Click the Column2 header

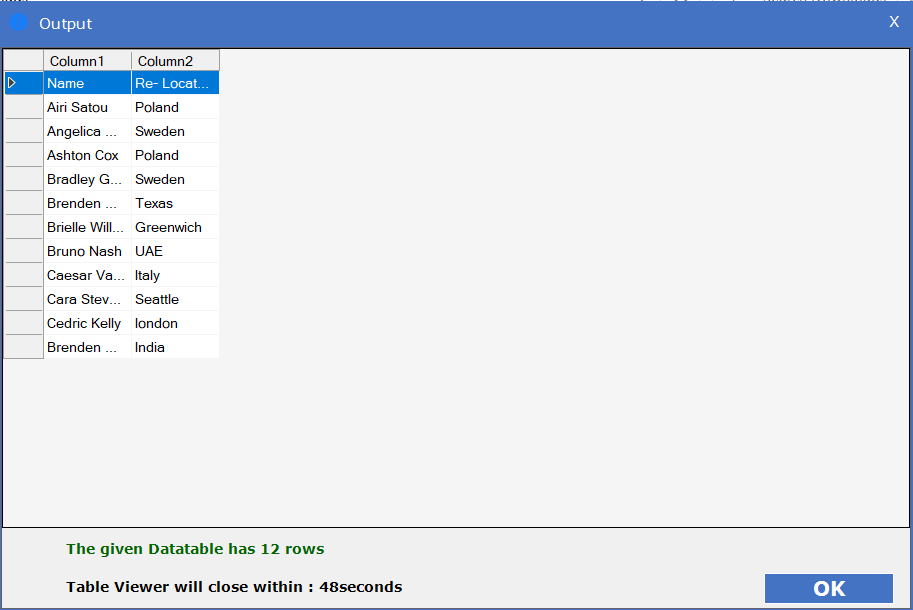tap(175, 61)
